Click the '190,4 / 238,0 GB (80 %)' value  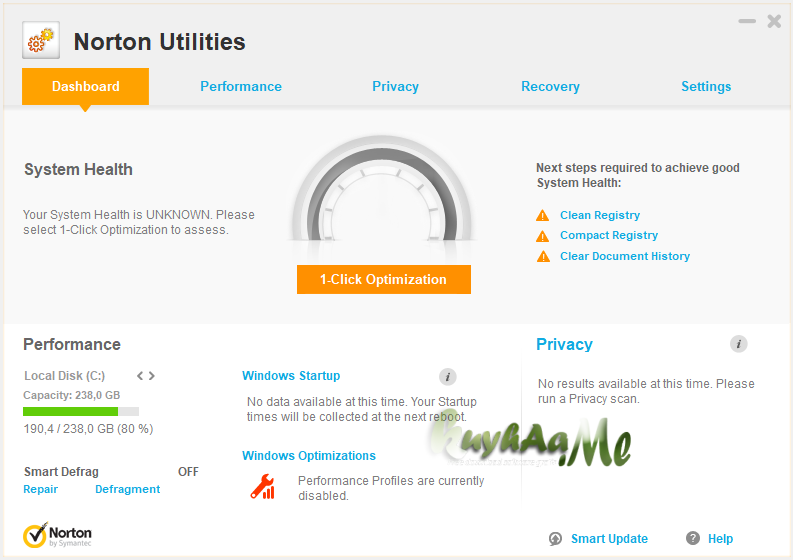pos(88,429)
